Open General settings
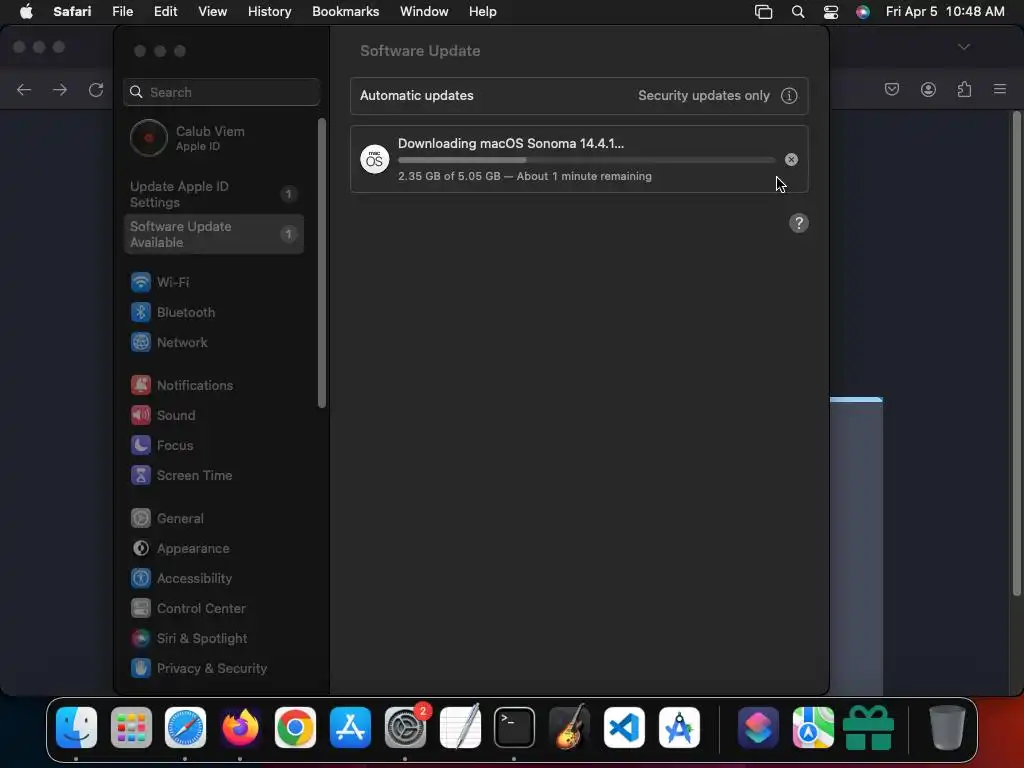1024x768 pixels. click(x=214, y=519)
